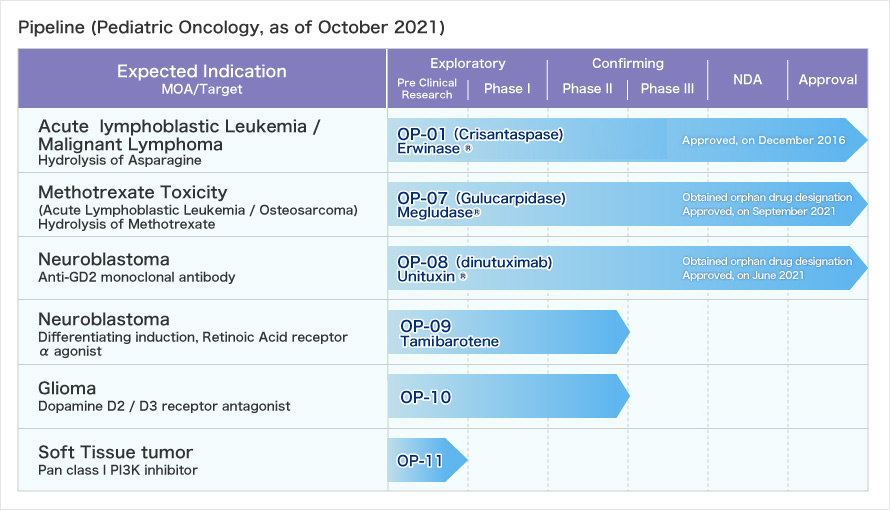Select the NDA column header
The height and width of the screenshot is (510, 890).
747,80
